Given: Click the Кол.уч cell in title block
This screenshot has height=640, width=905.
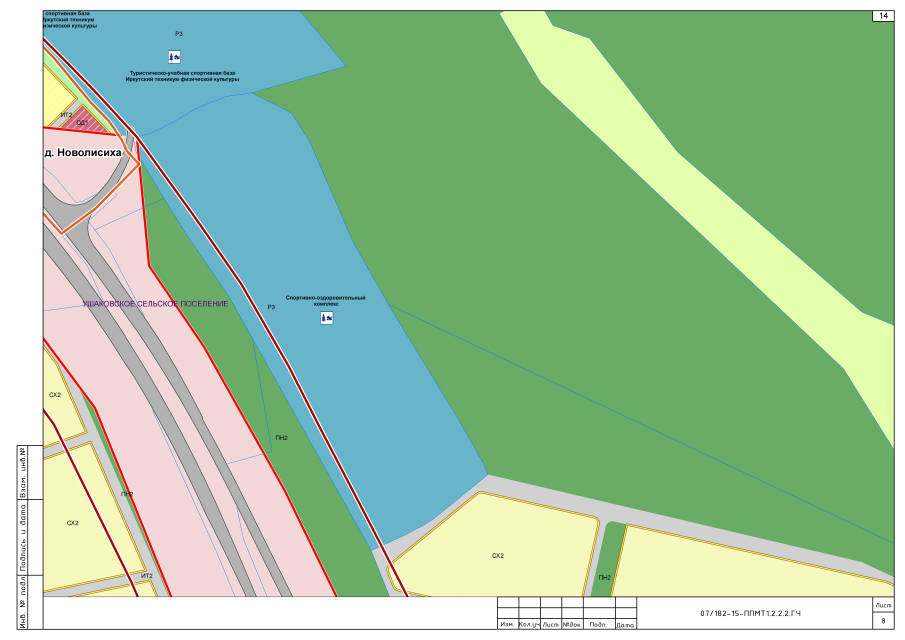Looking at the screenshot, I should tap(530, 625).
